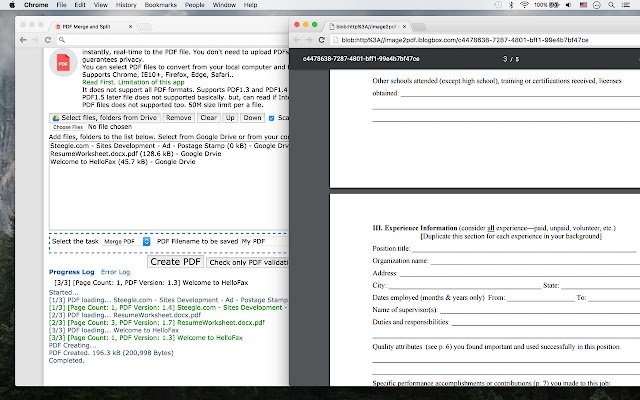Open the Help menu
Screen dimensions: 640x400
(250, 5)
